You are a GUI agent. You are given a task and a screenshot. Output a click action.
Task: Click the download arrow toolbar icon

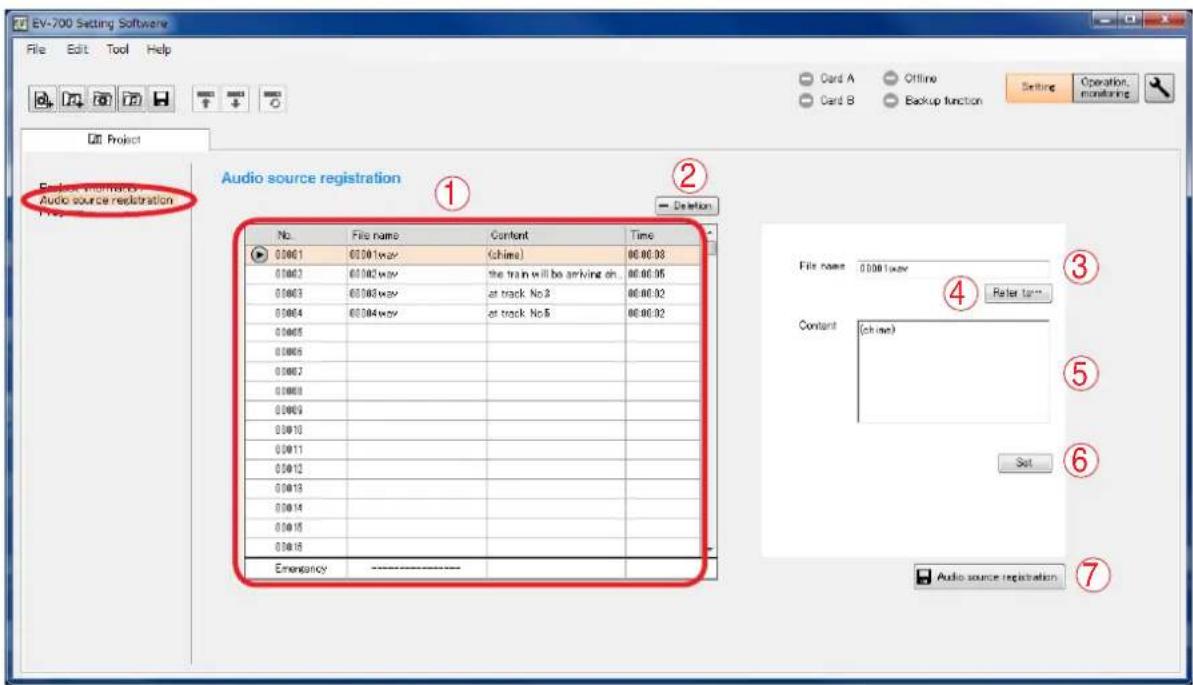click(236, 99)
